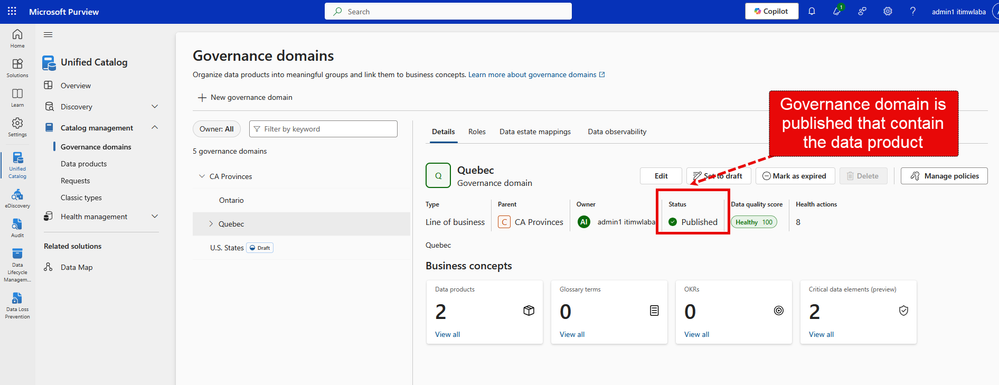Click View all under Data products
The image size is (999, 385).
(447, 334)
